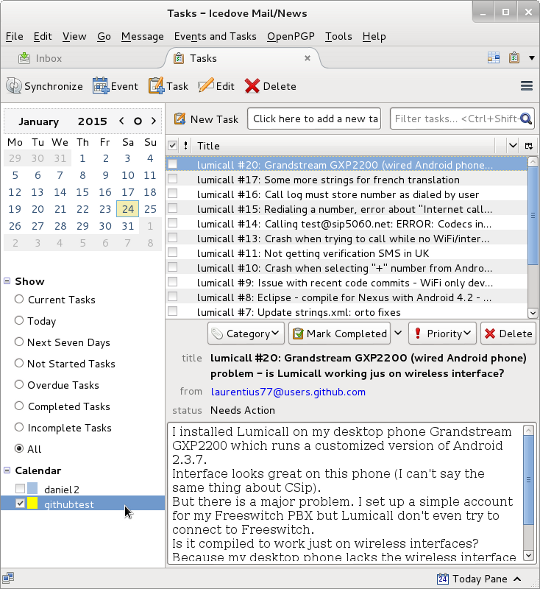Open the Message menu

tap(142, 36)
